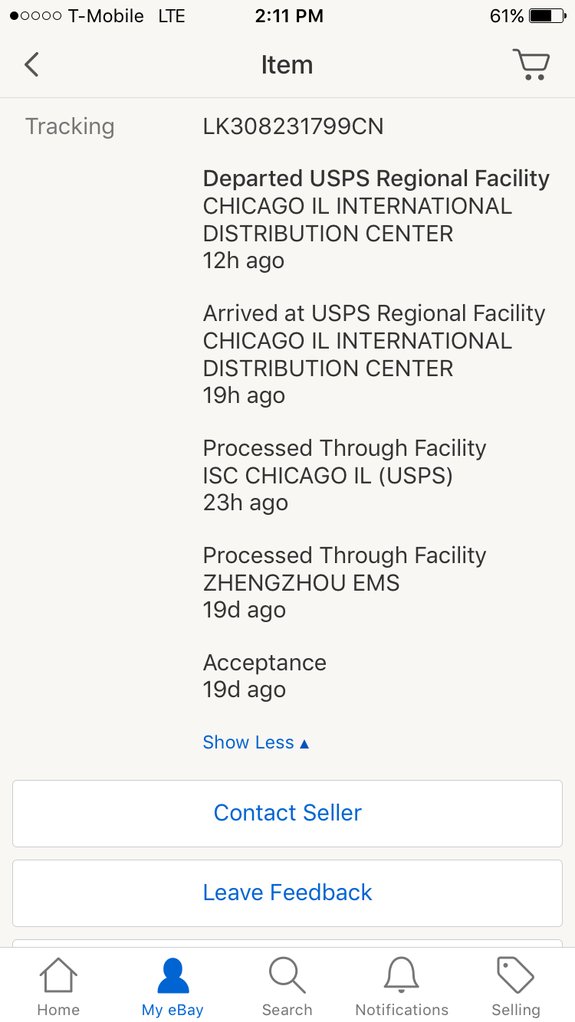This screenshot has height=1022, width=575.
Task: Open the Selling tag icon
Action: [516, 975]
